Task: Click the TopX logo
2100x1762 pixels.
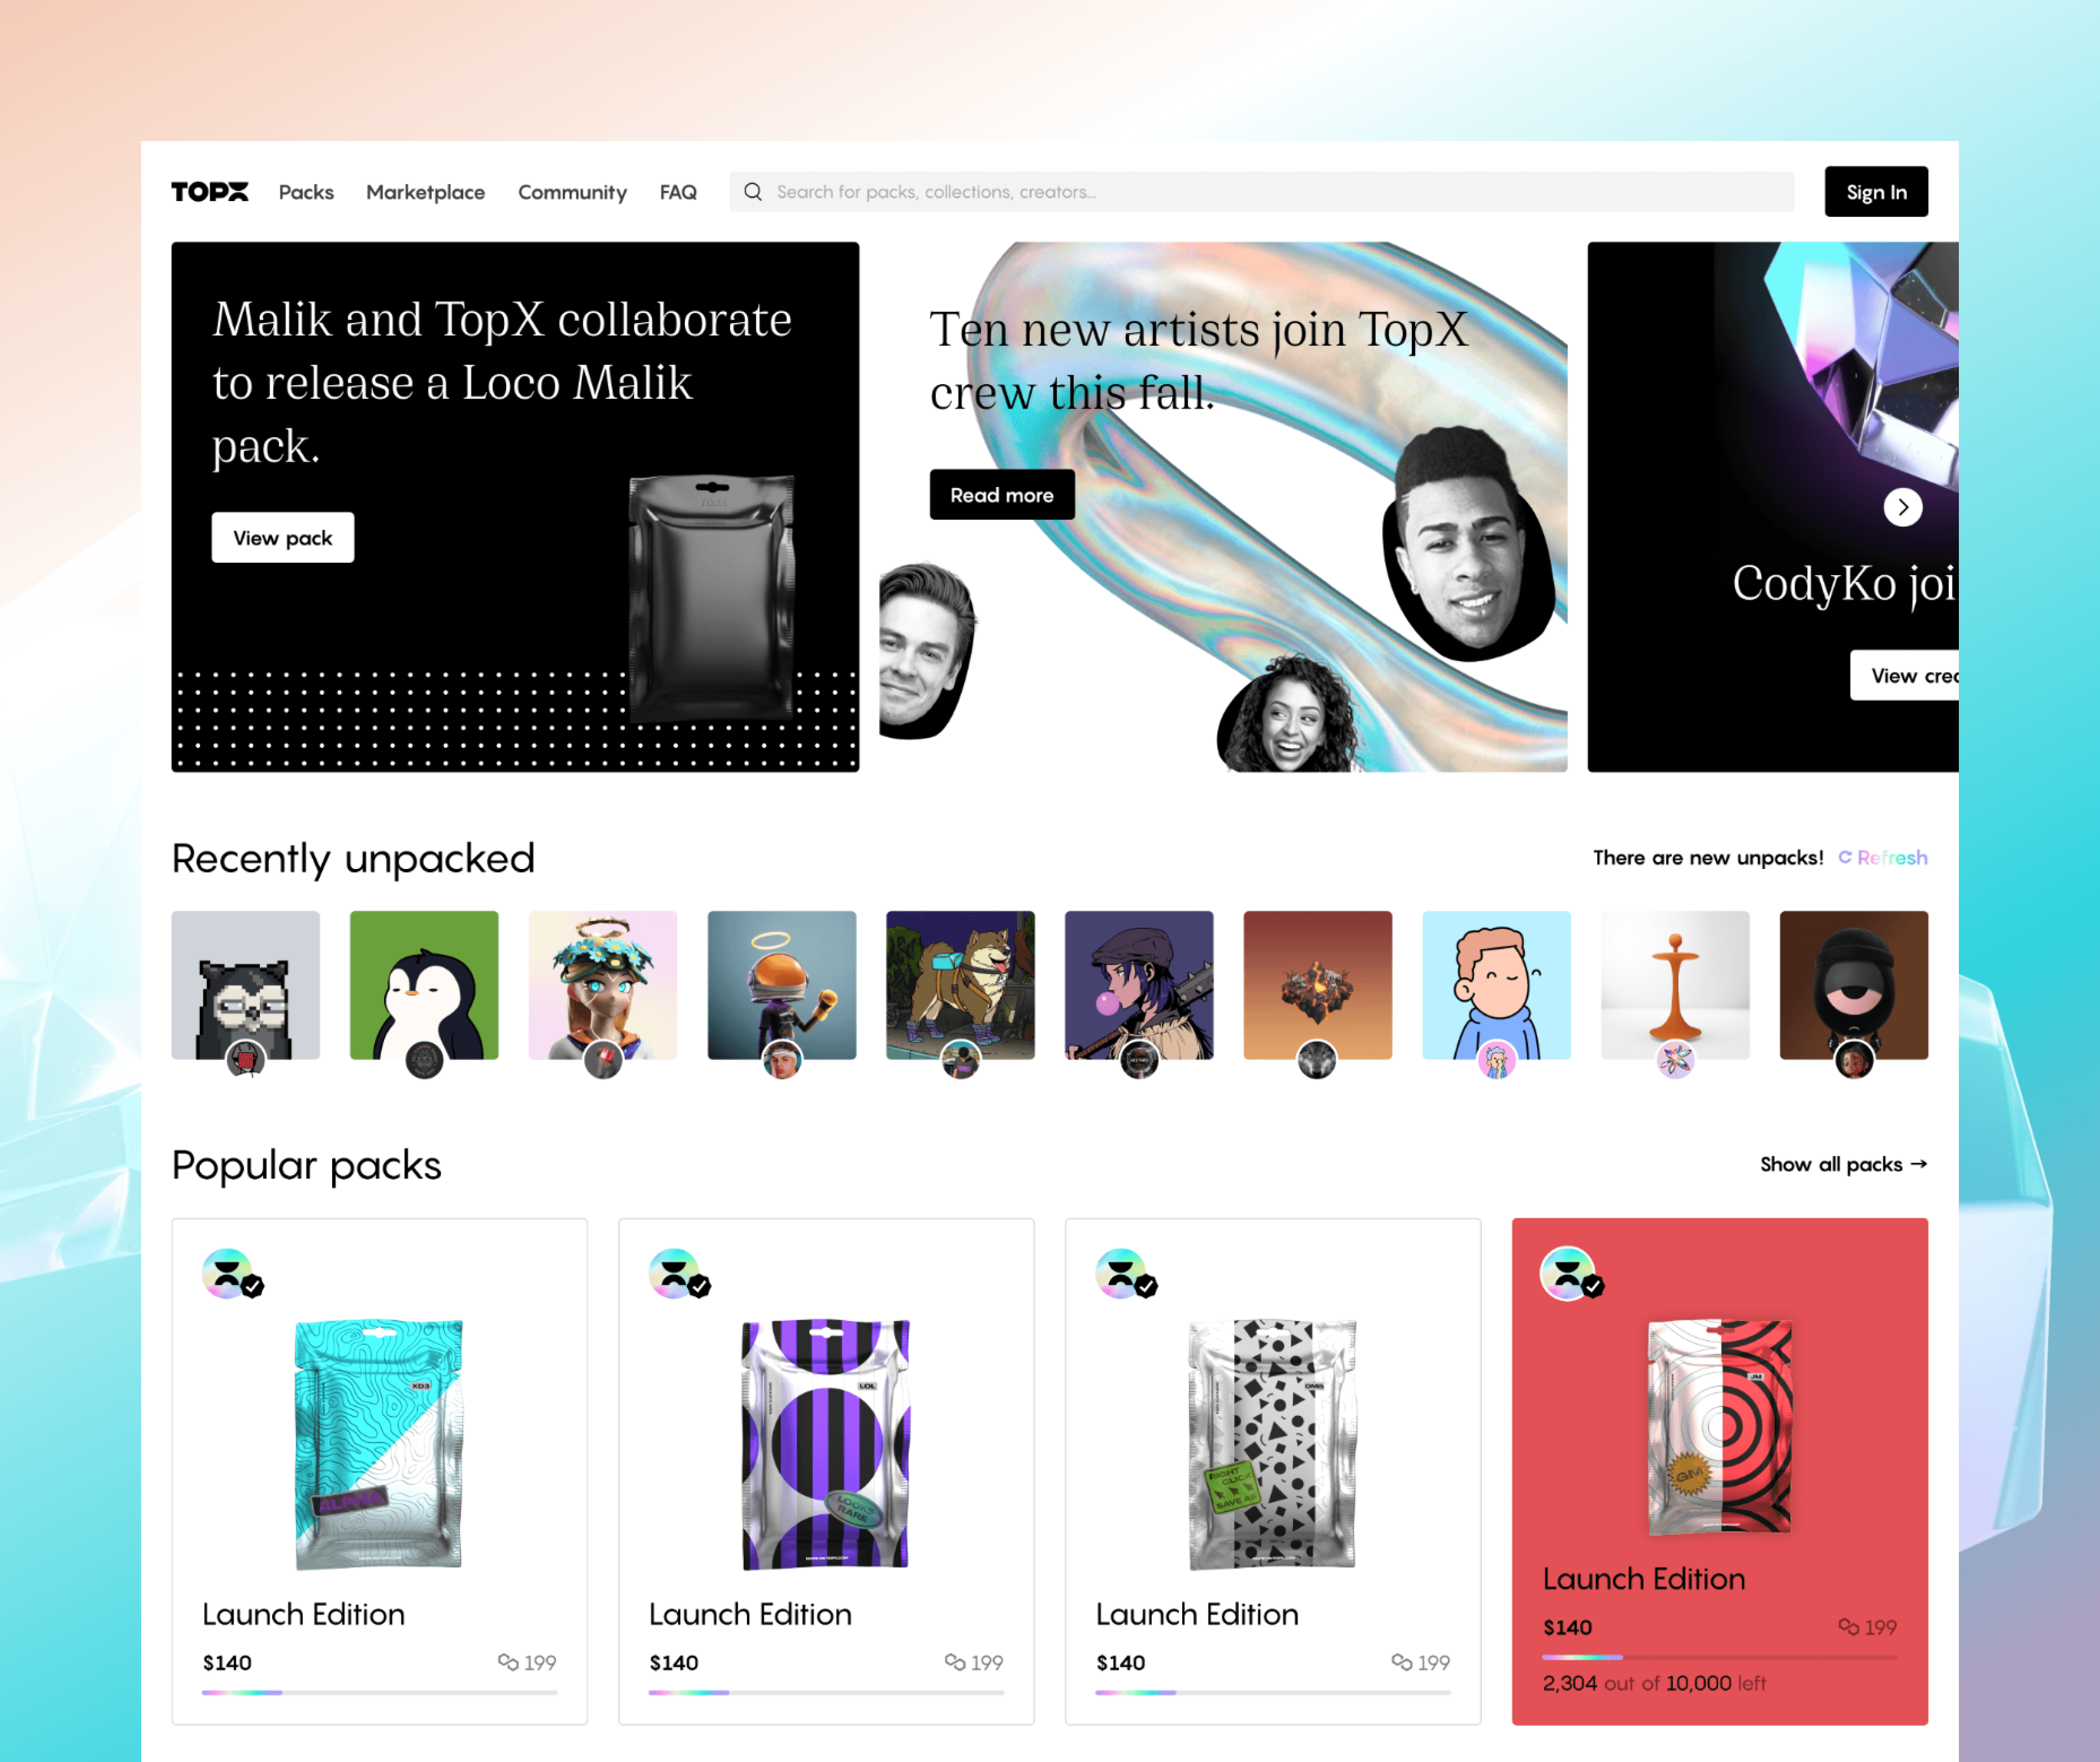Action: click(209, 191)
